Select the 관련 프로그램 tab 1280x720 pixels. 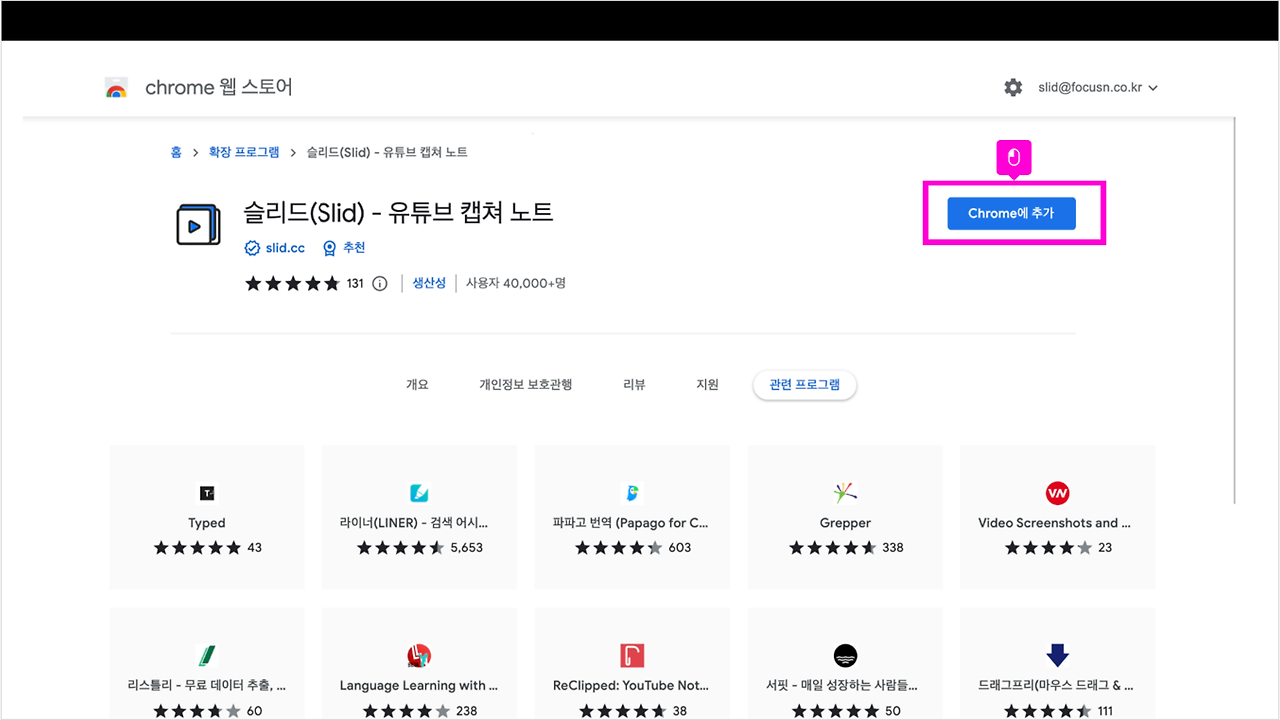tap(804, 384)
